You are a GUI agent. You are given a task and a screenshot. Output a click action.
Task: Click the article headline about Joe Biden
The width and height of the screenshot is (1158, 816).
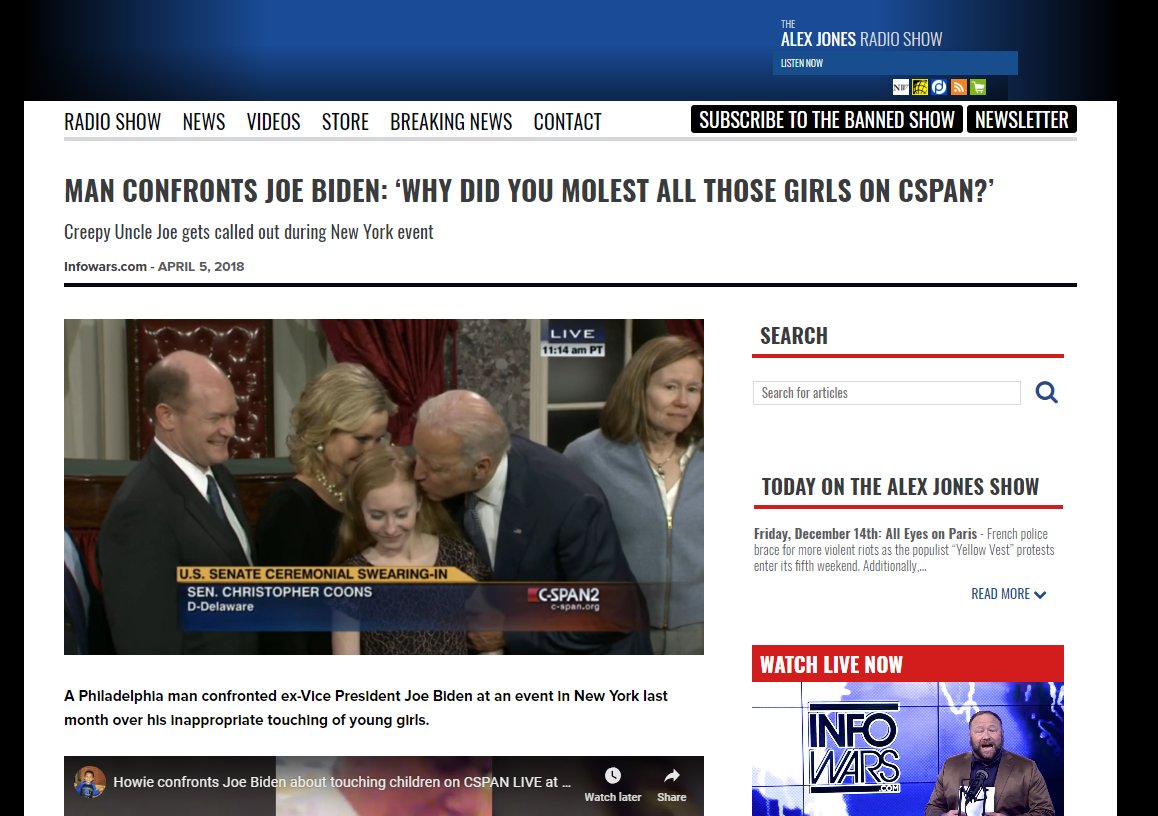point(529,191)
